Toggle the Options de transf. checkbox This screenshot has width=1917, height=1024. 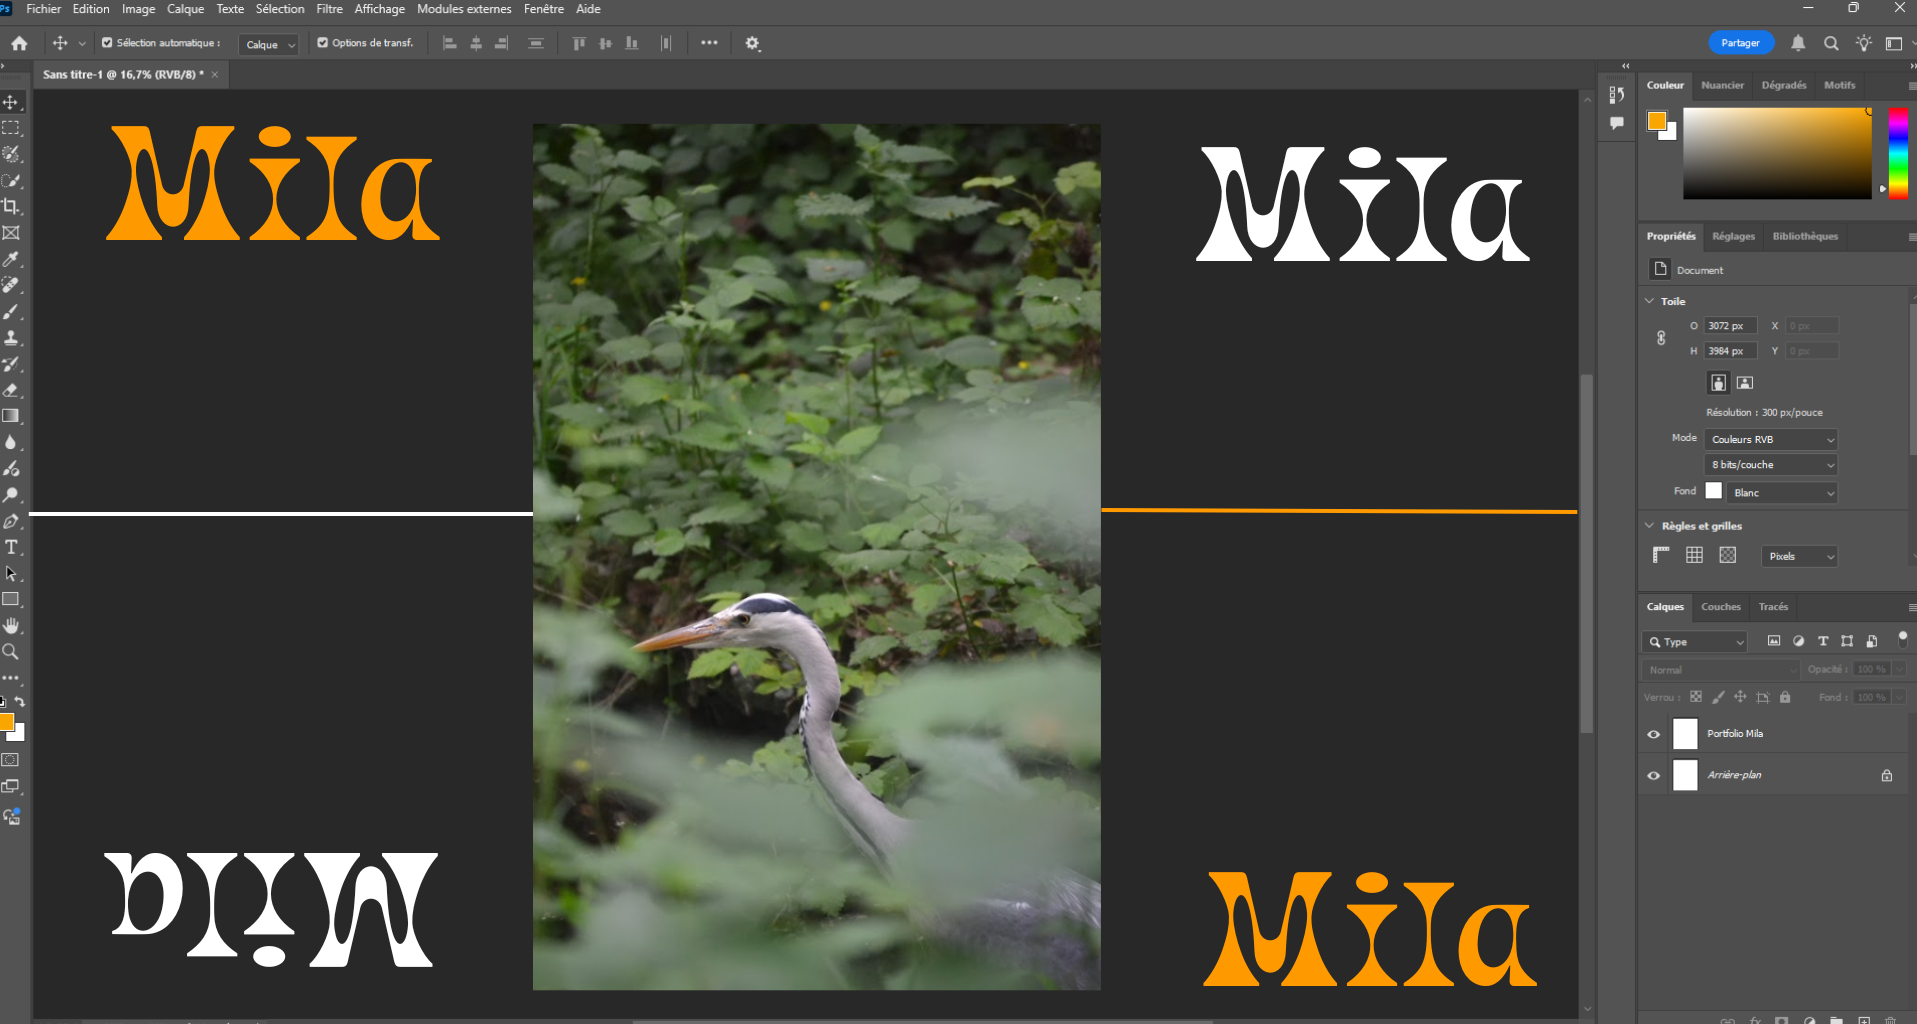click(x=323, y=43)
